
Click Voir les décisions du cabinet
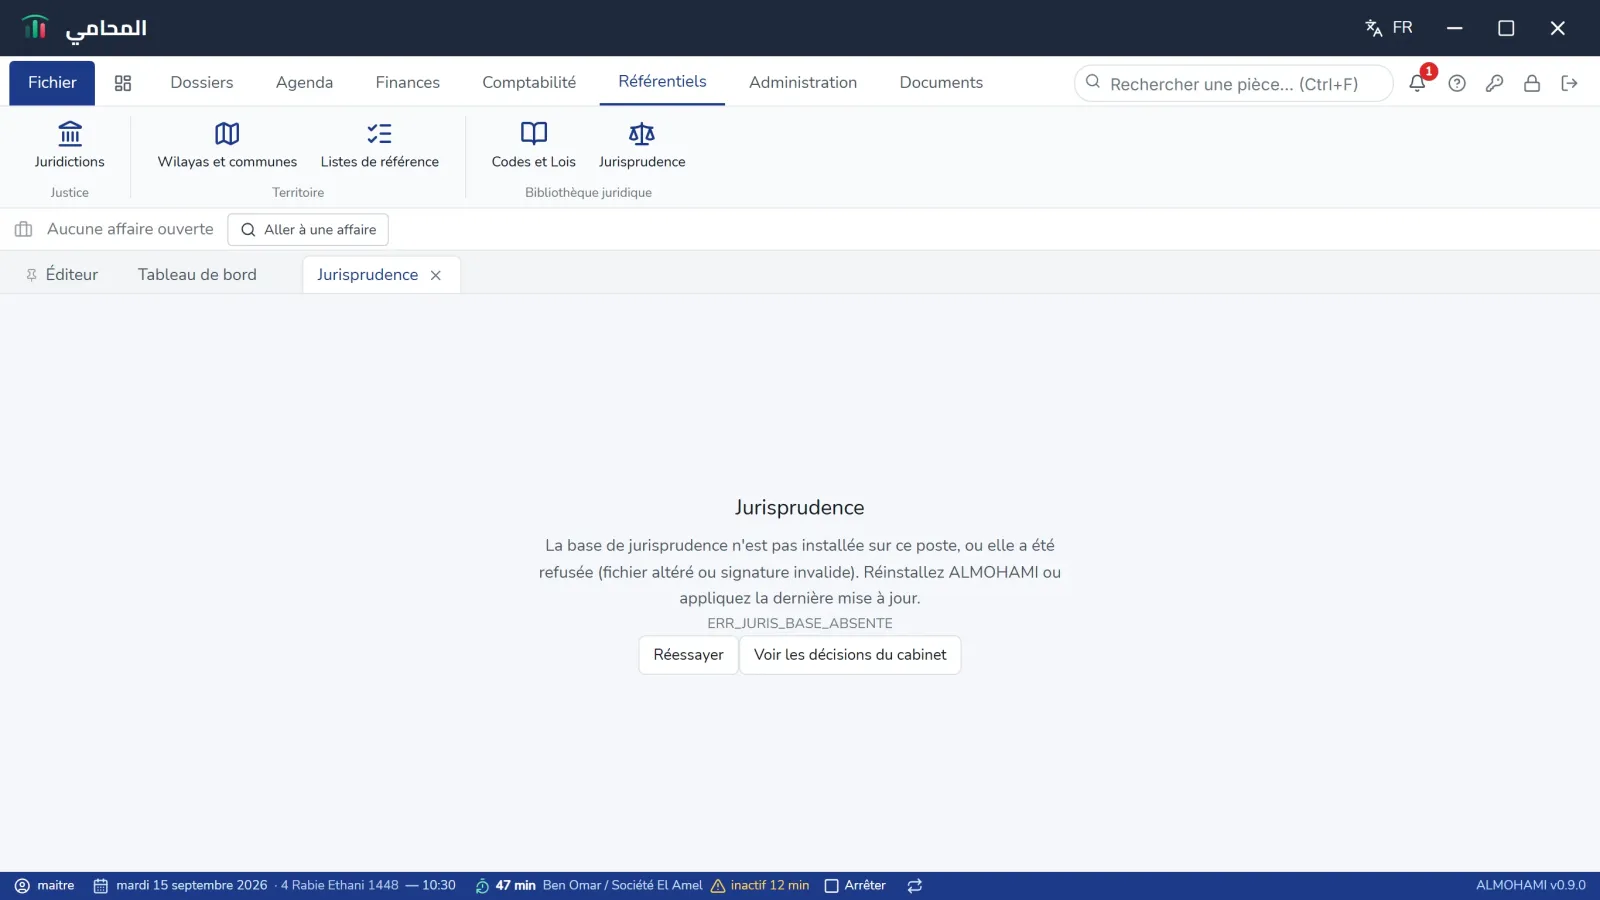click(850, 655)
